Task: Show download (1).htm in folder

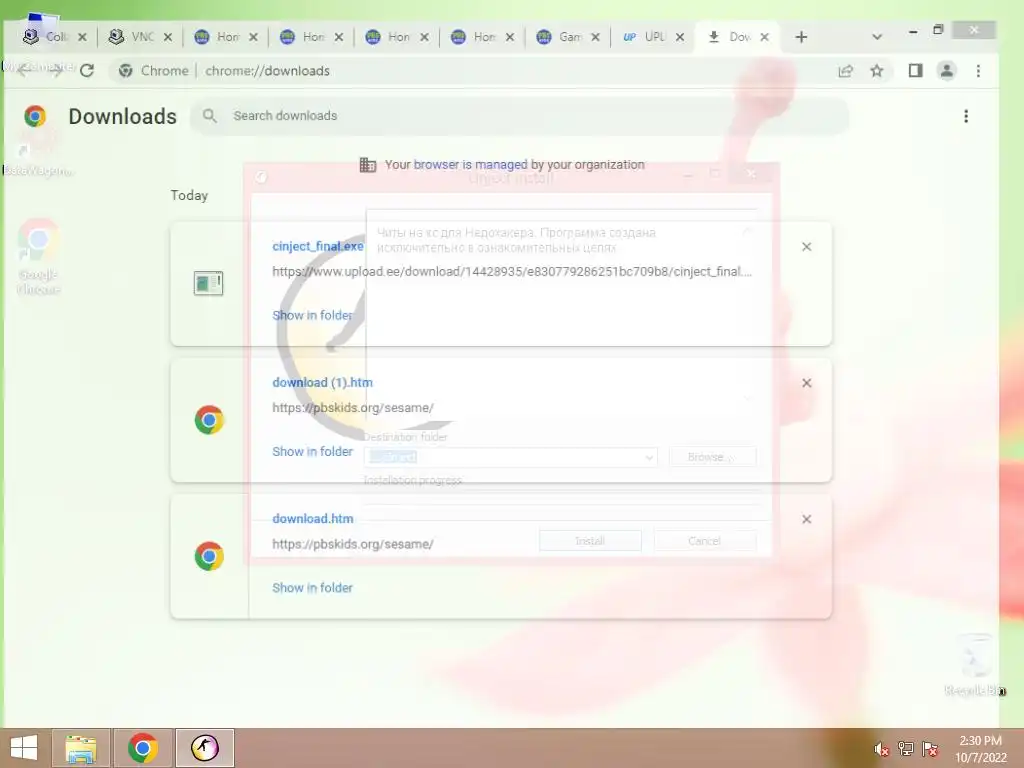Action: (x=312, y=451)
